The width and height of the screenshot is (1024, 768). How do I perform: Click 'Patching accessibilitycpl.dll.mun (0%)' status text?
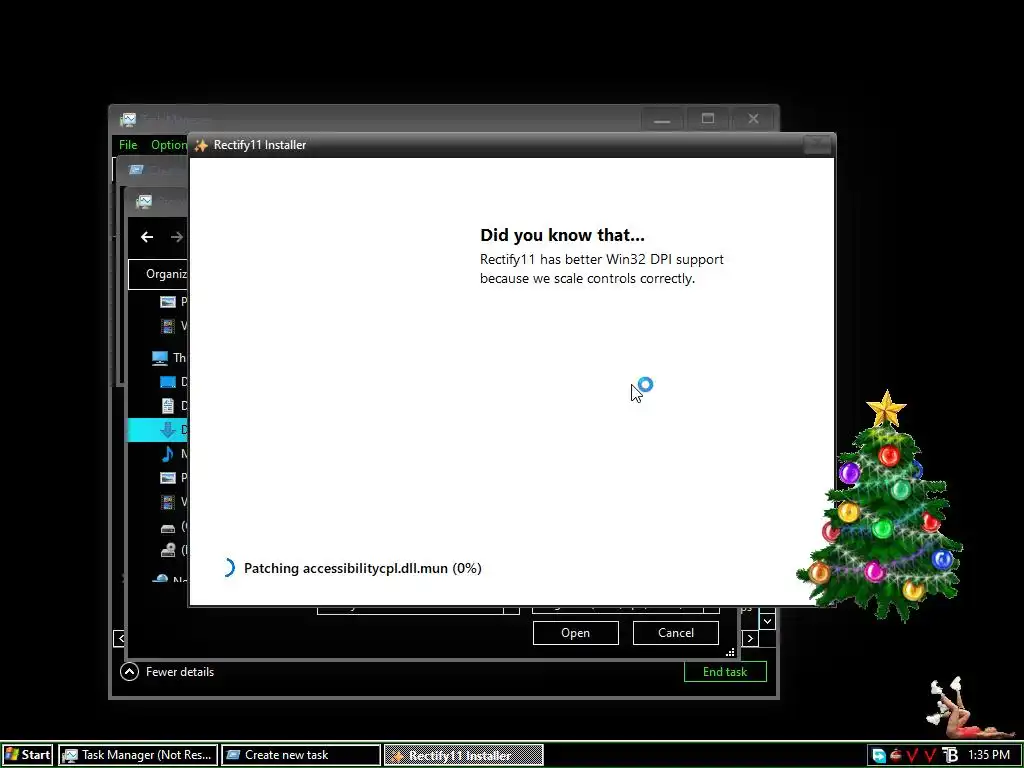362,568
